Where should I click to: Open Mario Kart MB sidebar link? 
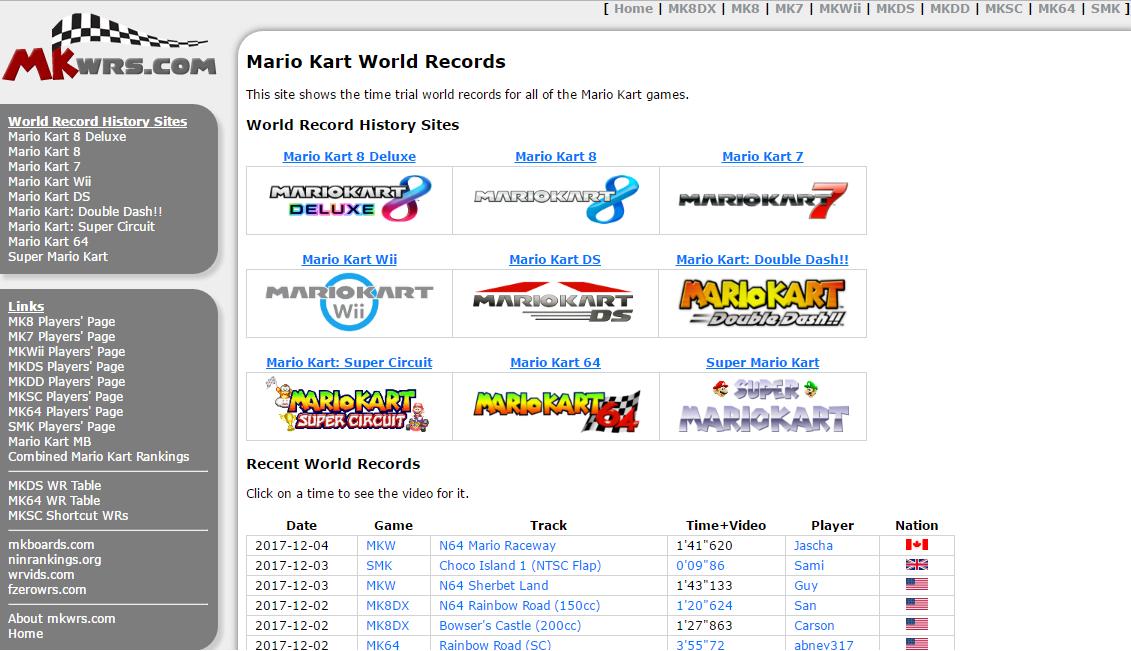[50, 442]
